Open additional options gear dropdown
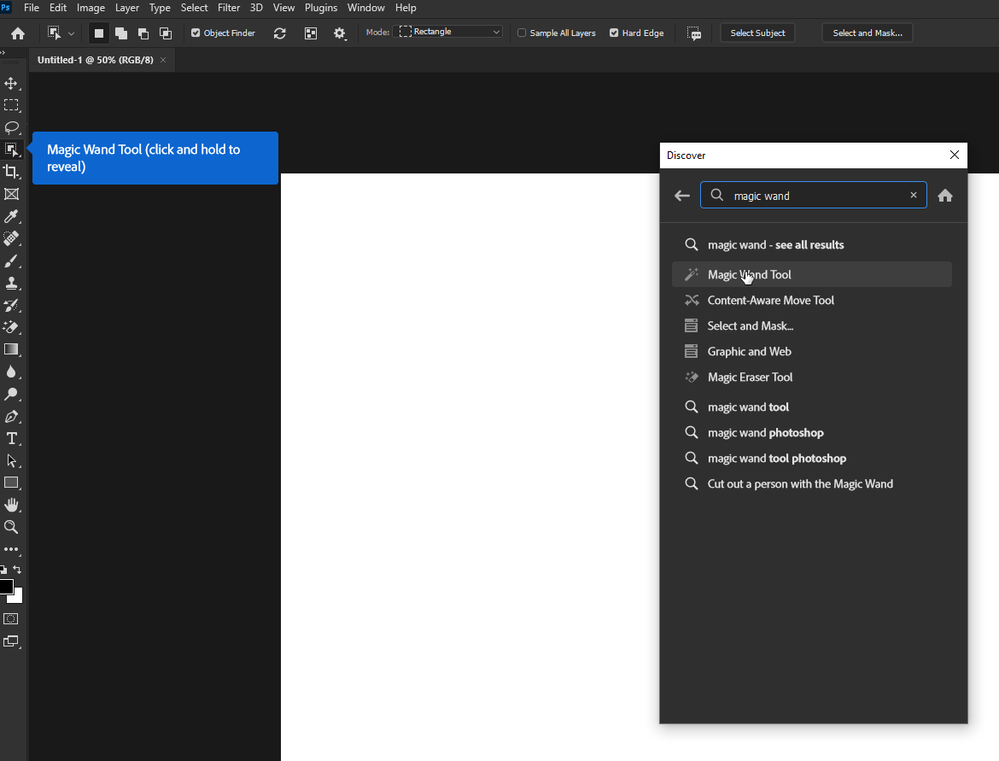Screen dimensions: 999x761 point(340,34)
